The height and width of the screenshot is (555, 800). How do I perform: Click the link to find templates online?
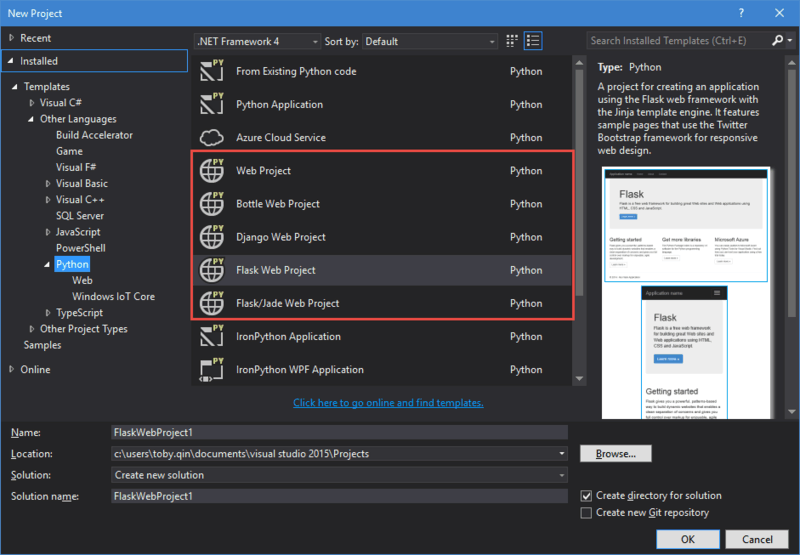click(x=388, y=402)
